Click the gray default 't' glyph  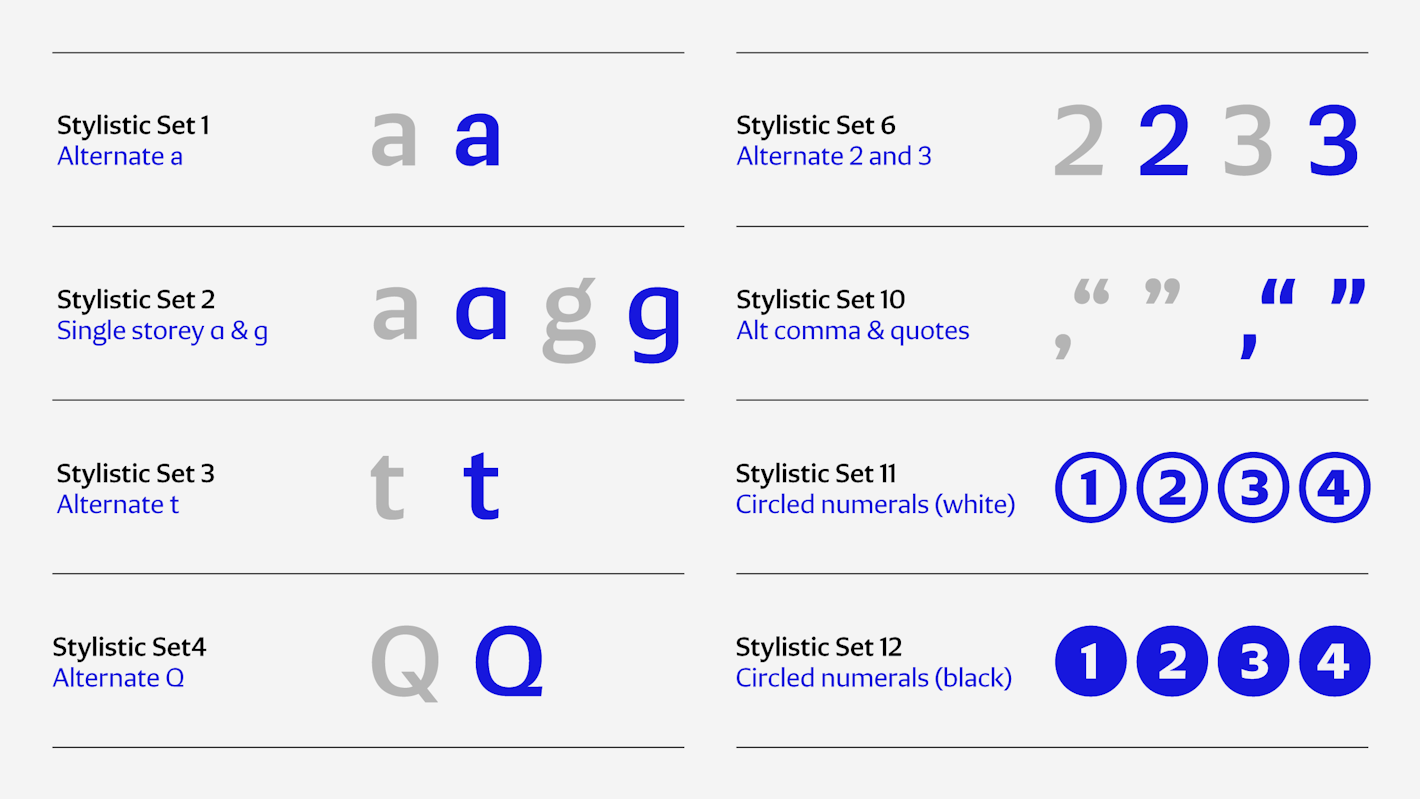[x=388, y=486]
